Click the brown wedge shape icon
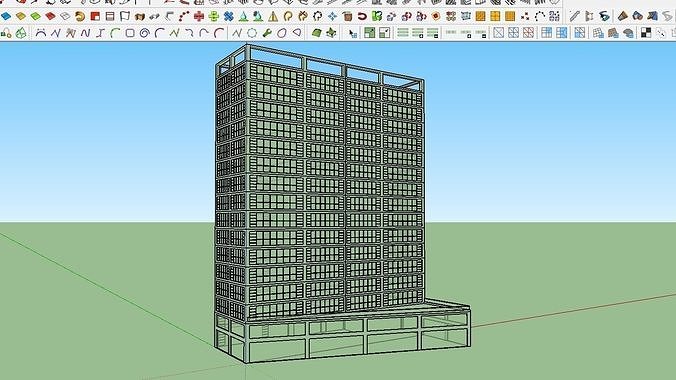Screen dimensions: 676x380 point(623,16)
